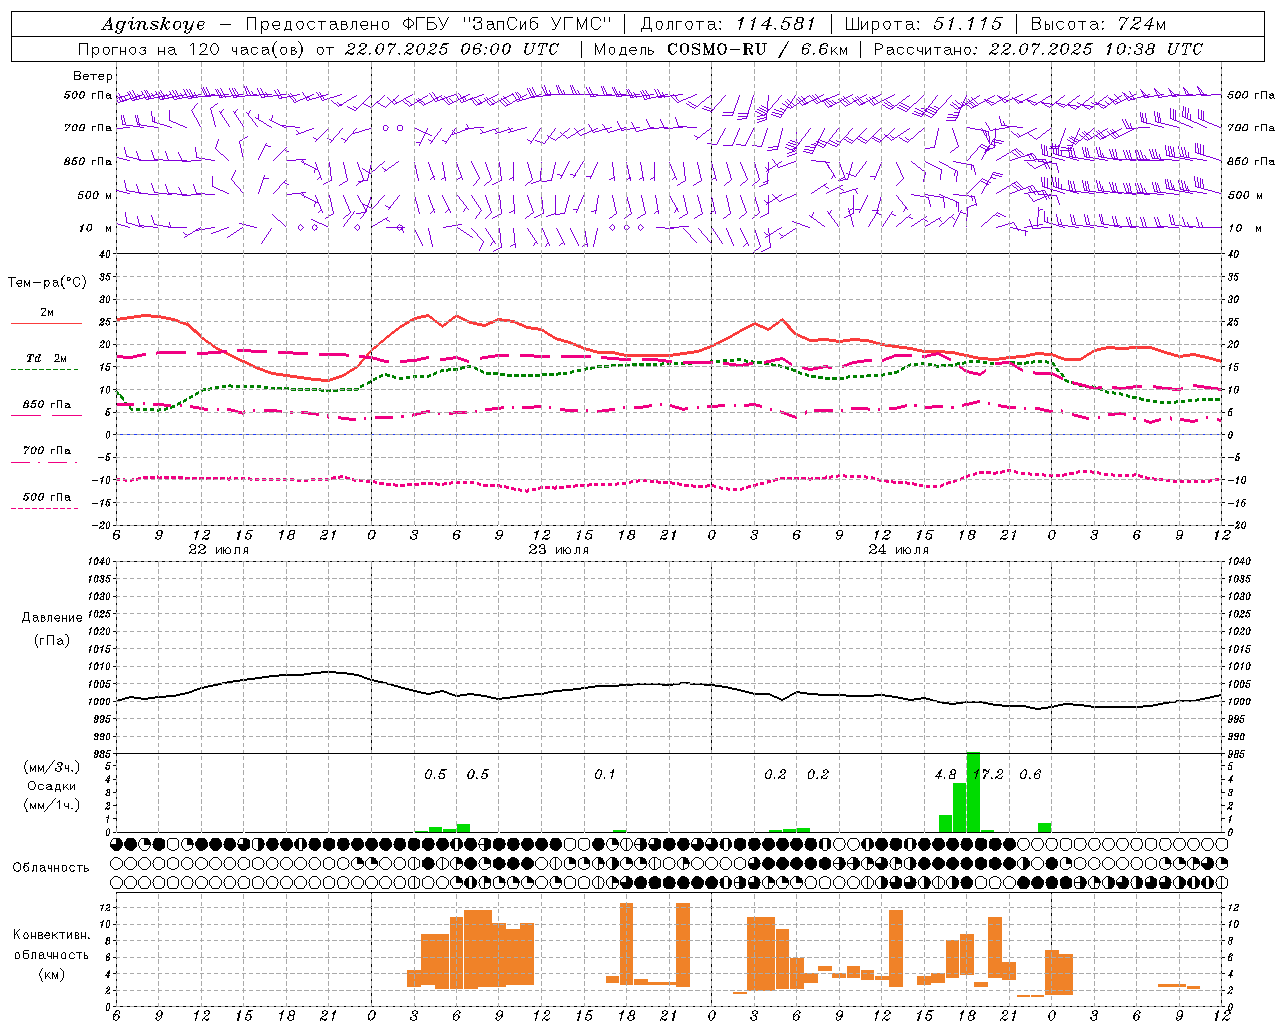Click the date label 23 июля
1280x1024 pixels.
(x=559, y=550)
